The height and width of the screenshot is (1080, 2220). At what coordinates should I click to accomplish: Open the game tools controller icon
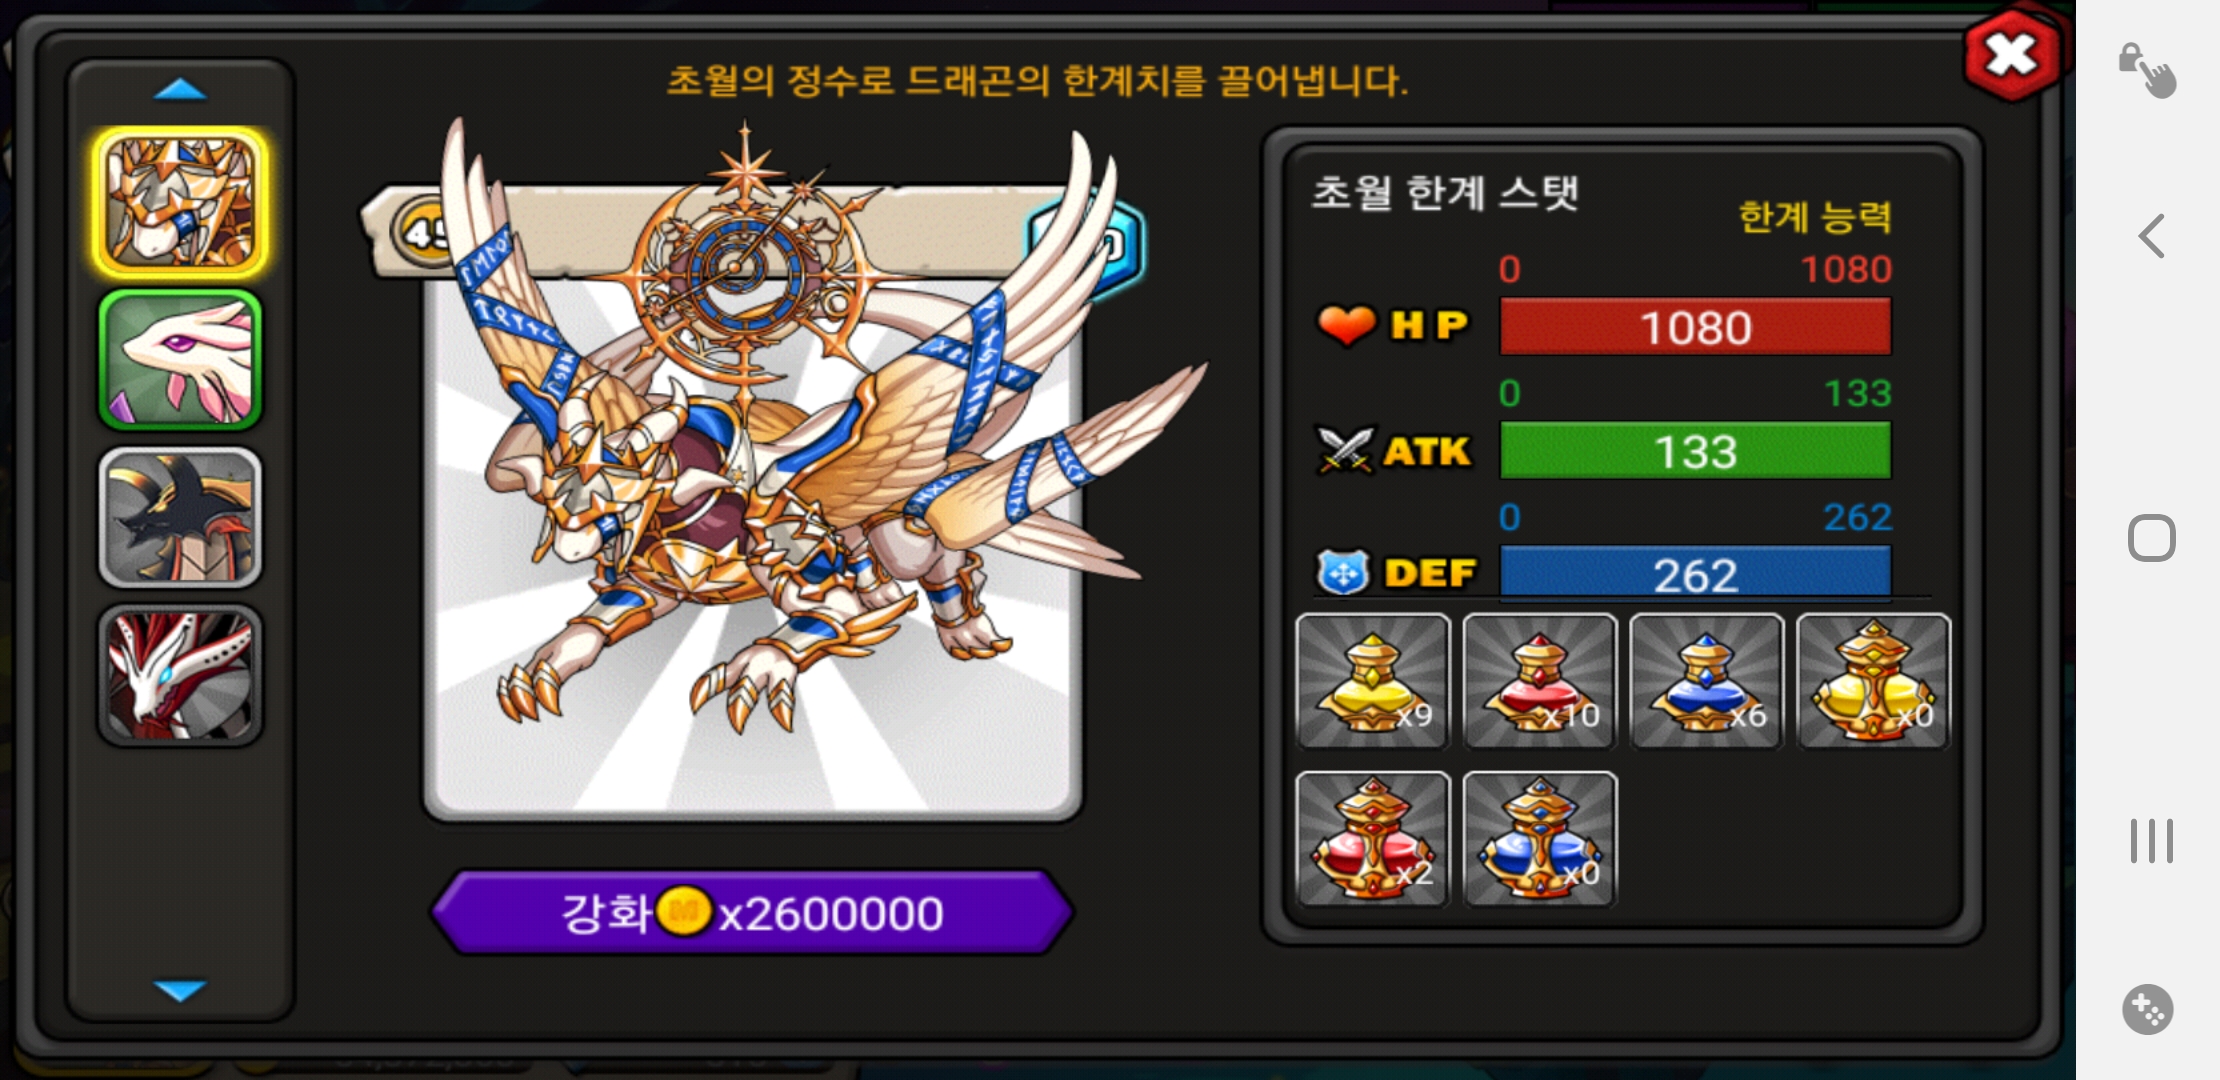(x=2148, y=1009)
